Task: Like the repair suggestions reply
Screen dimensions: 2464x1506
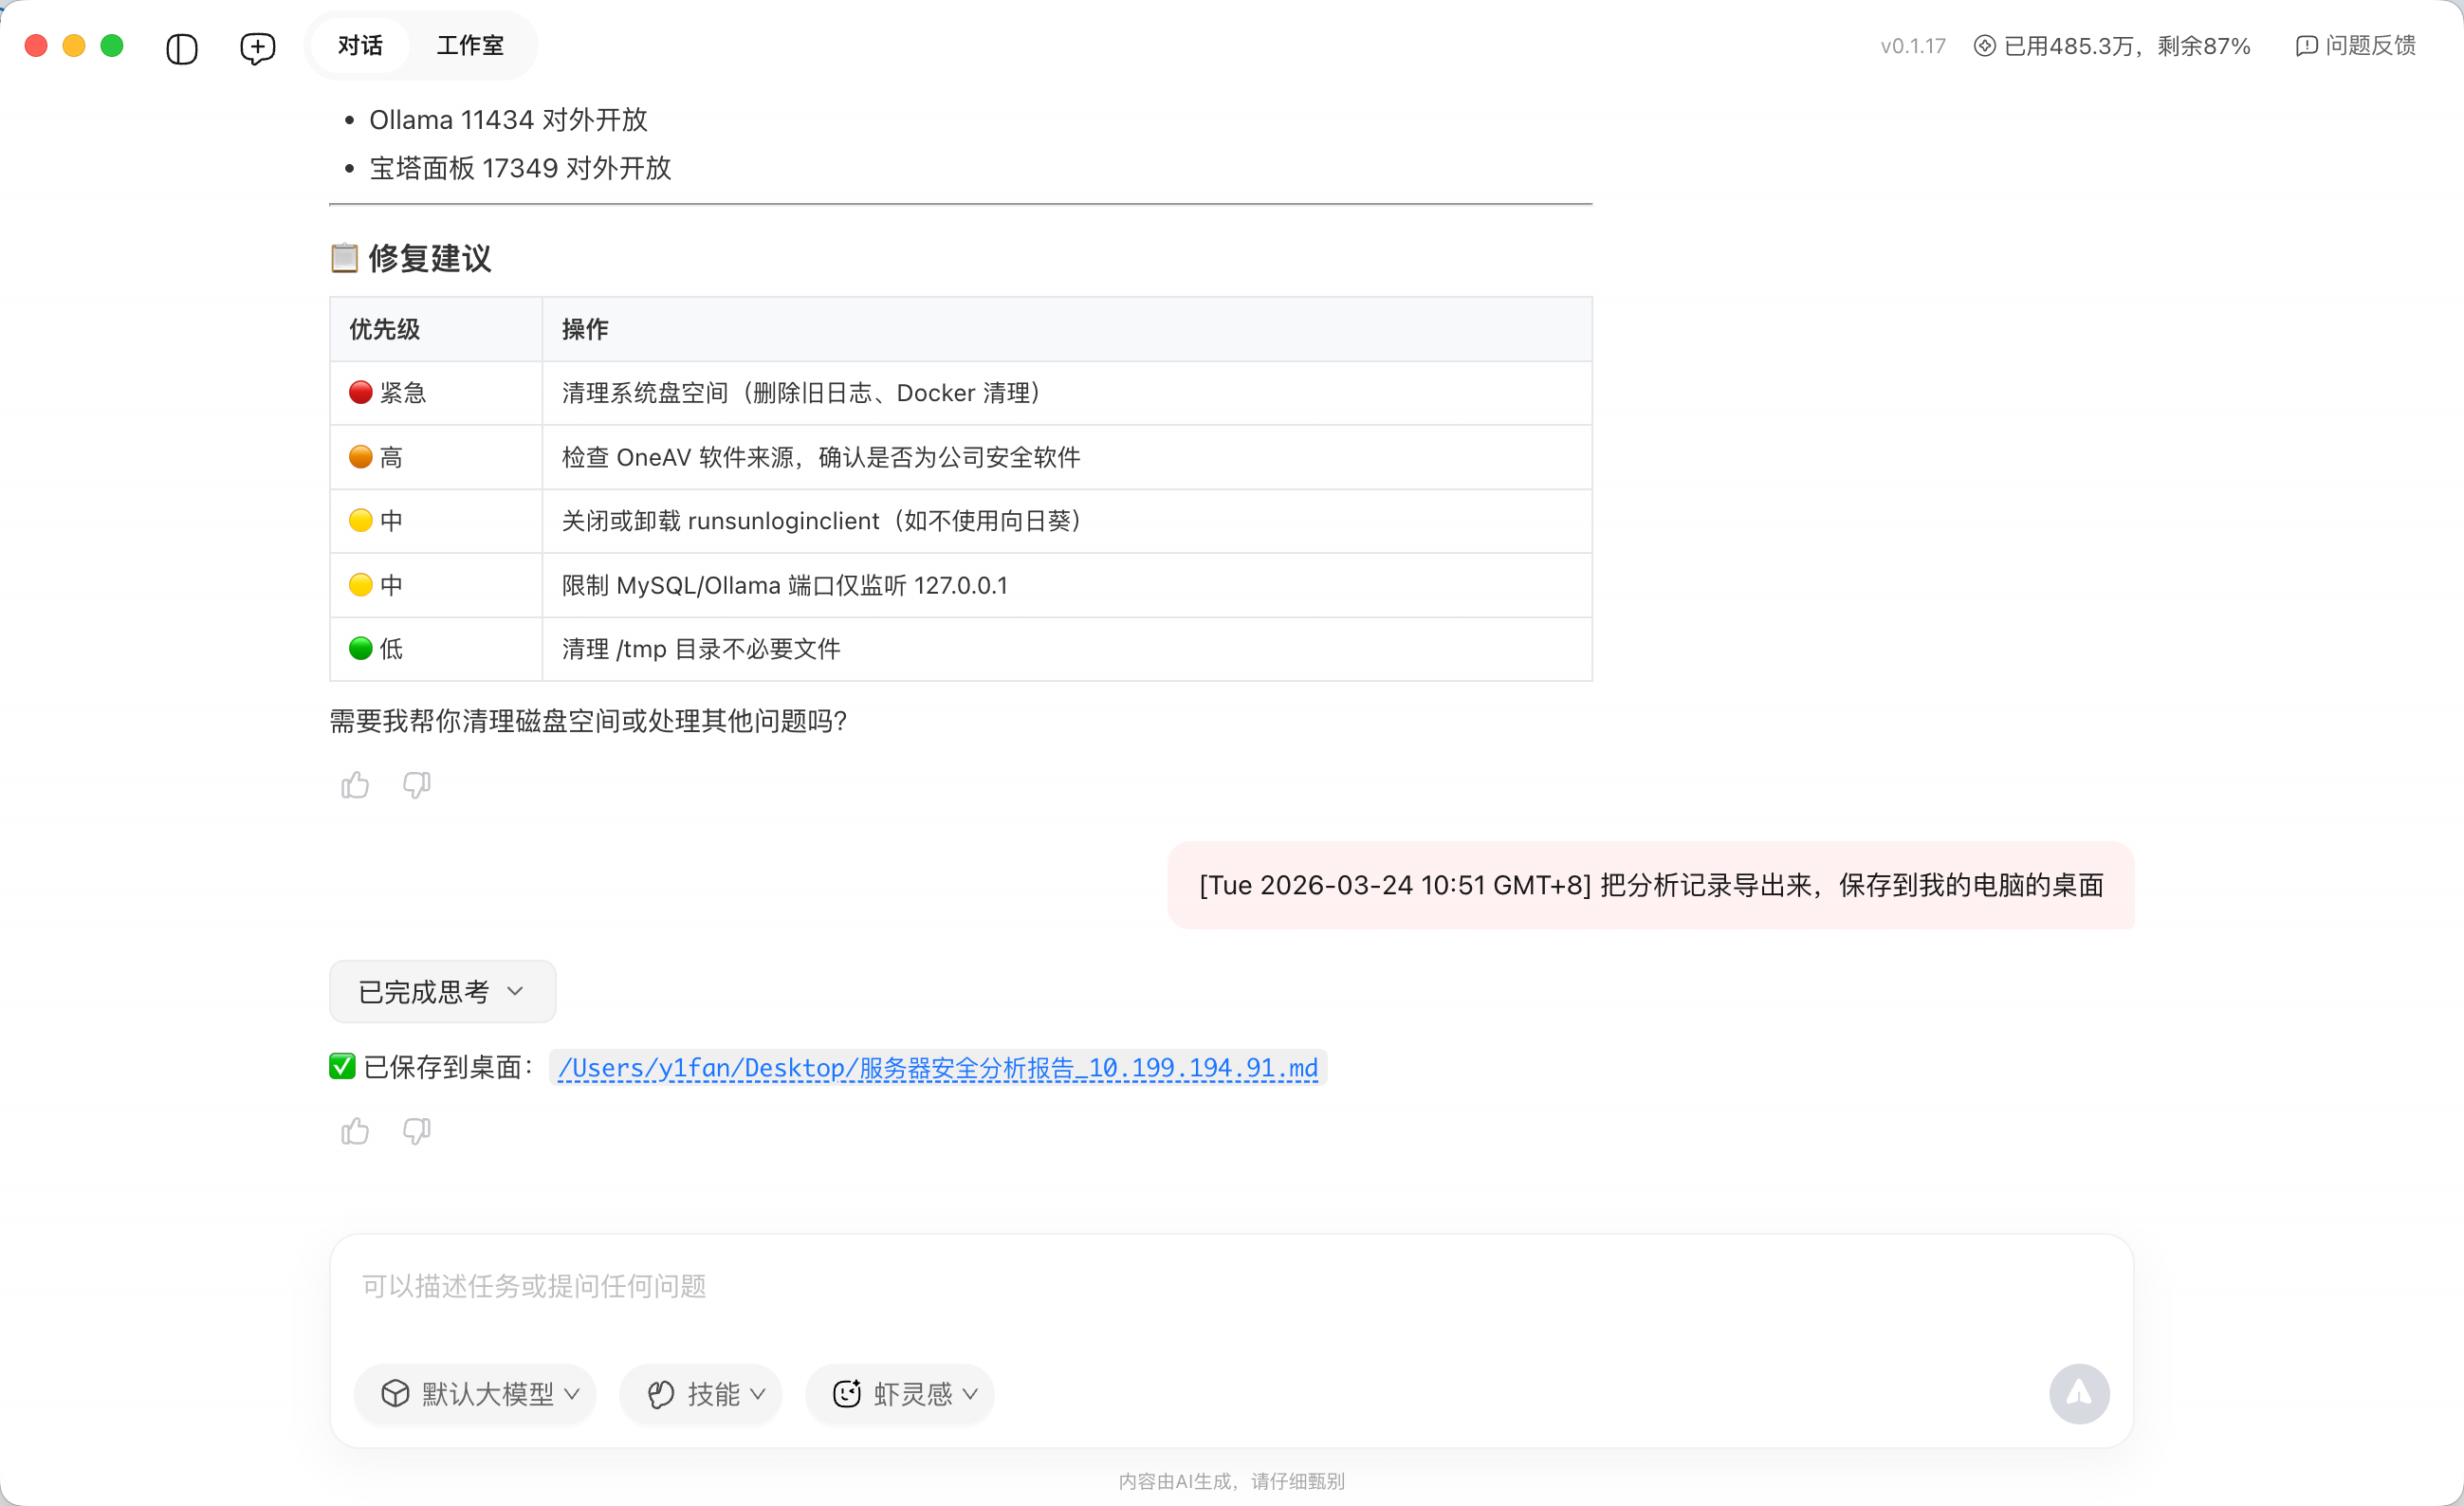Action: point(355,785)
